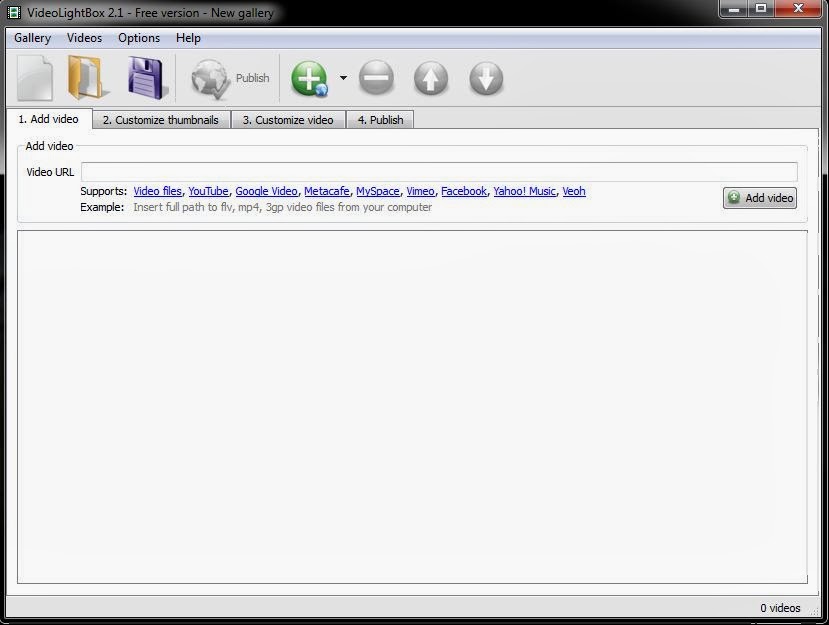Viewport: 829px width, 625px height.
Task: Expand the dropdown arrow beside Add video icon
Action: click(343, 78)
